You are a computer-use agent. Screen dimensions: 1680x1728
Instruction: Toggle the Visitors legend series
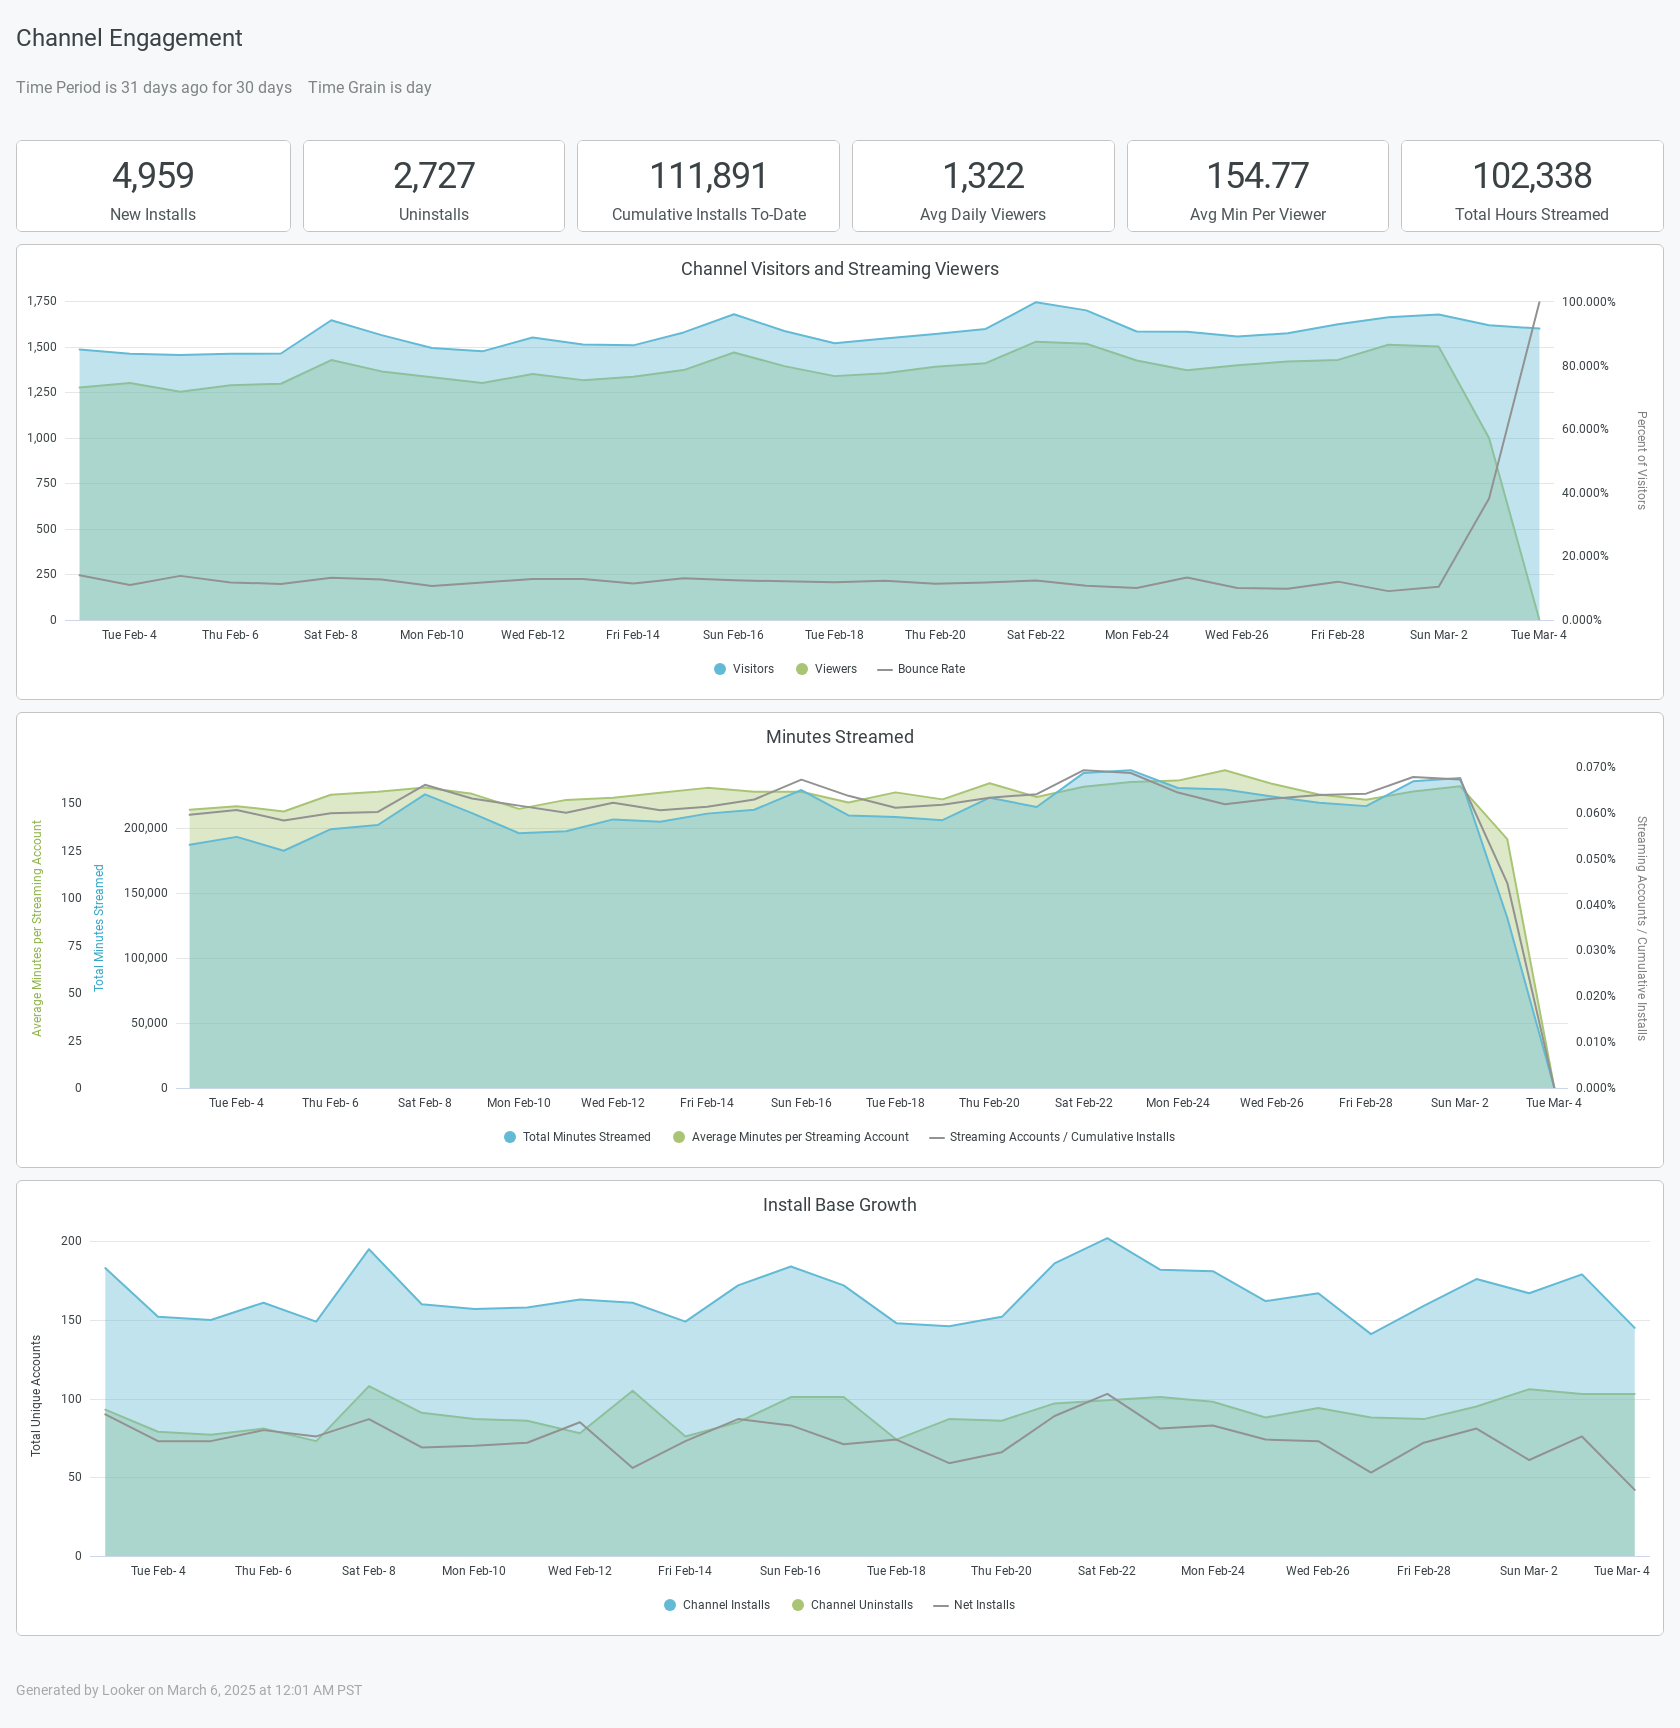click(x=744, y=669)
